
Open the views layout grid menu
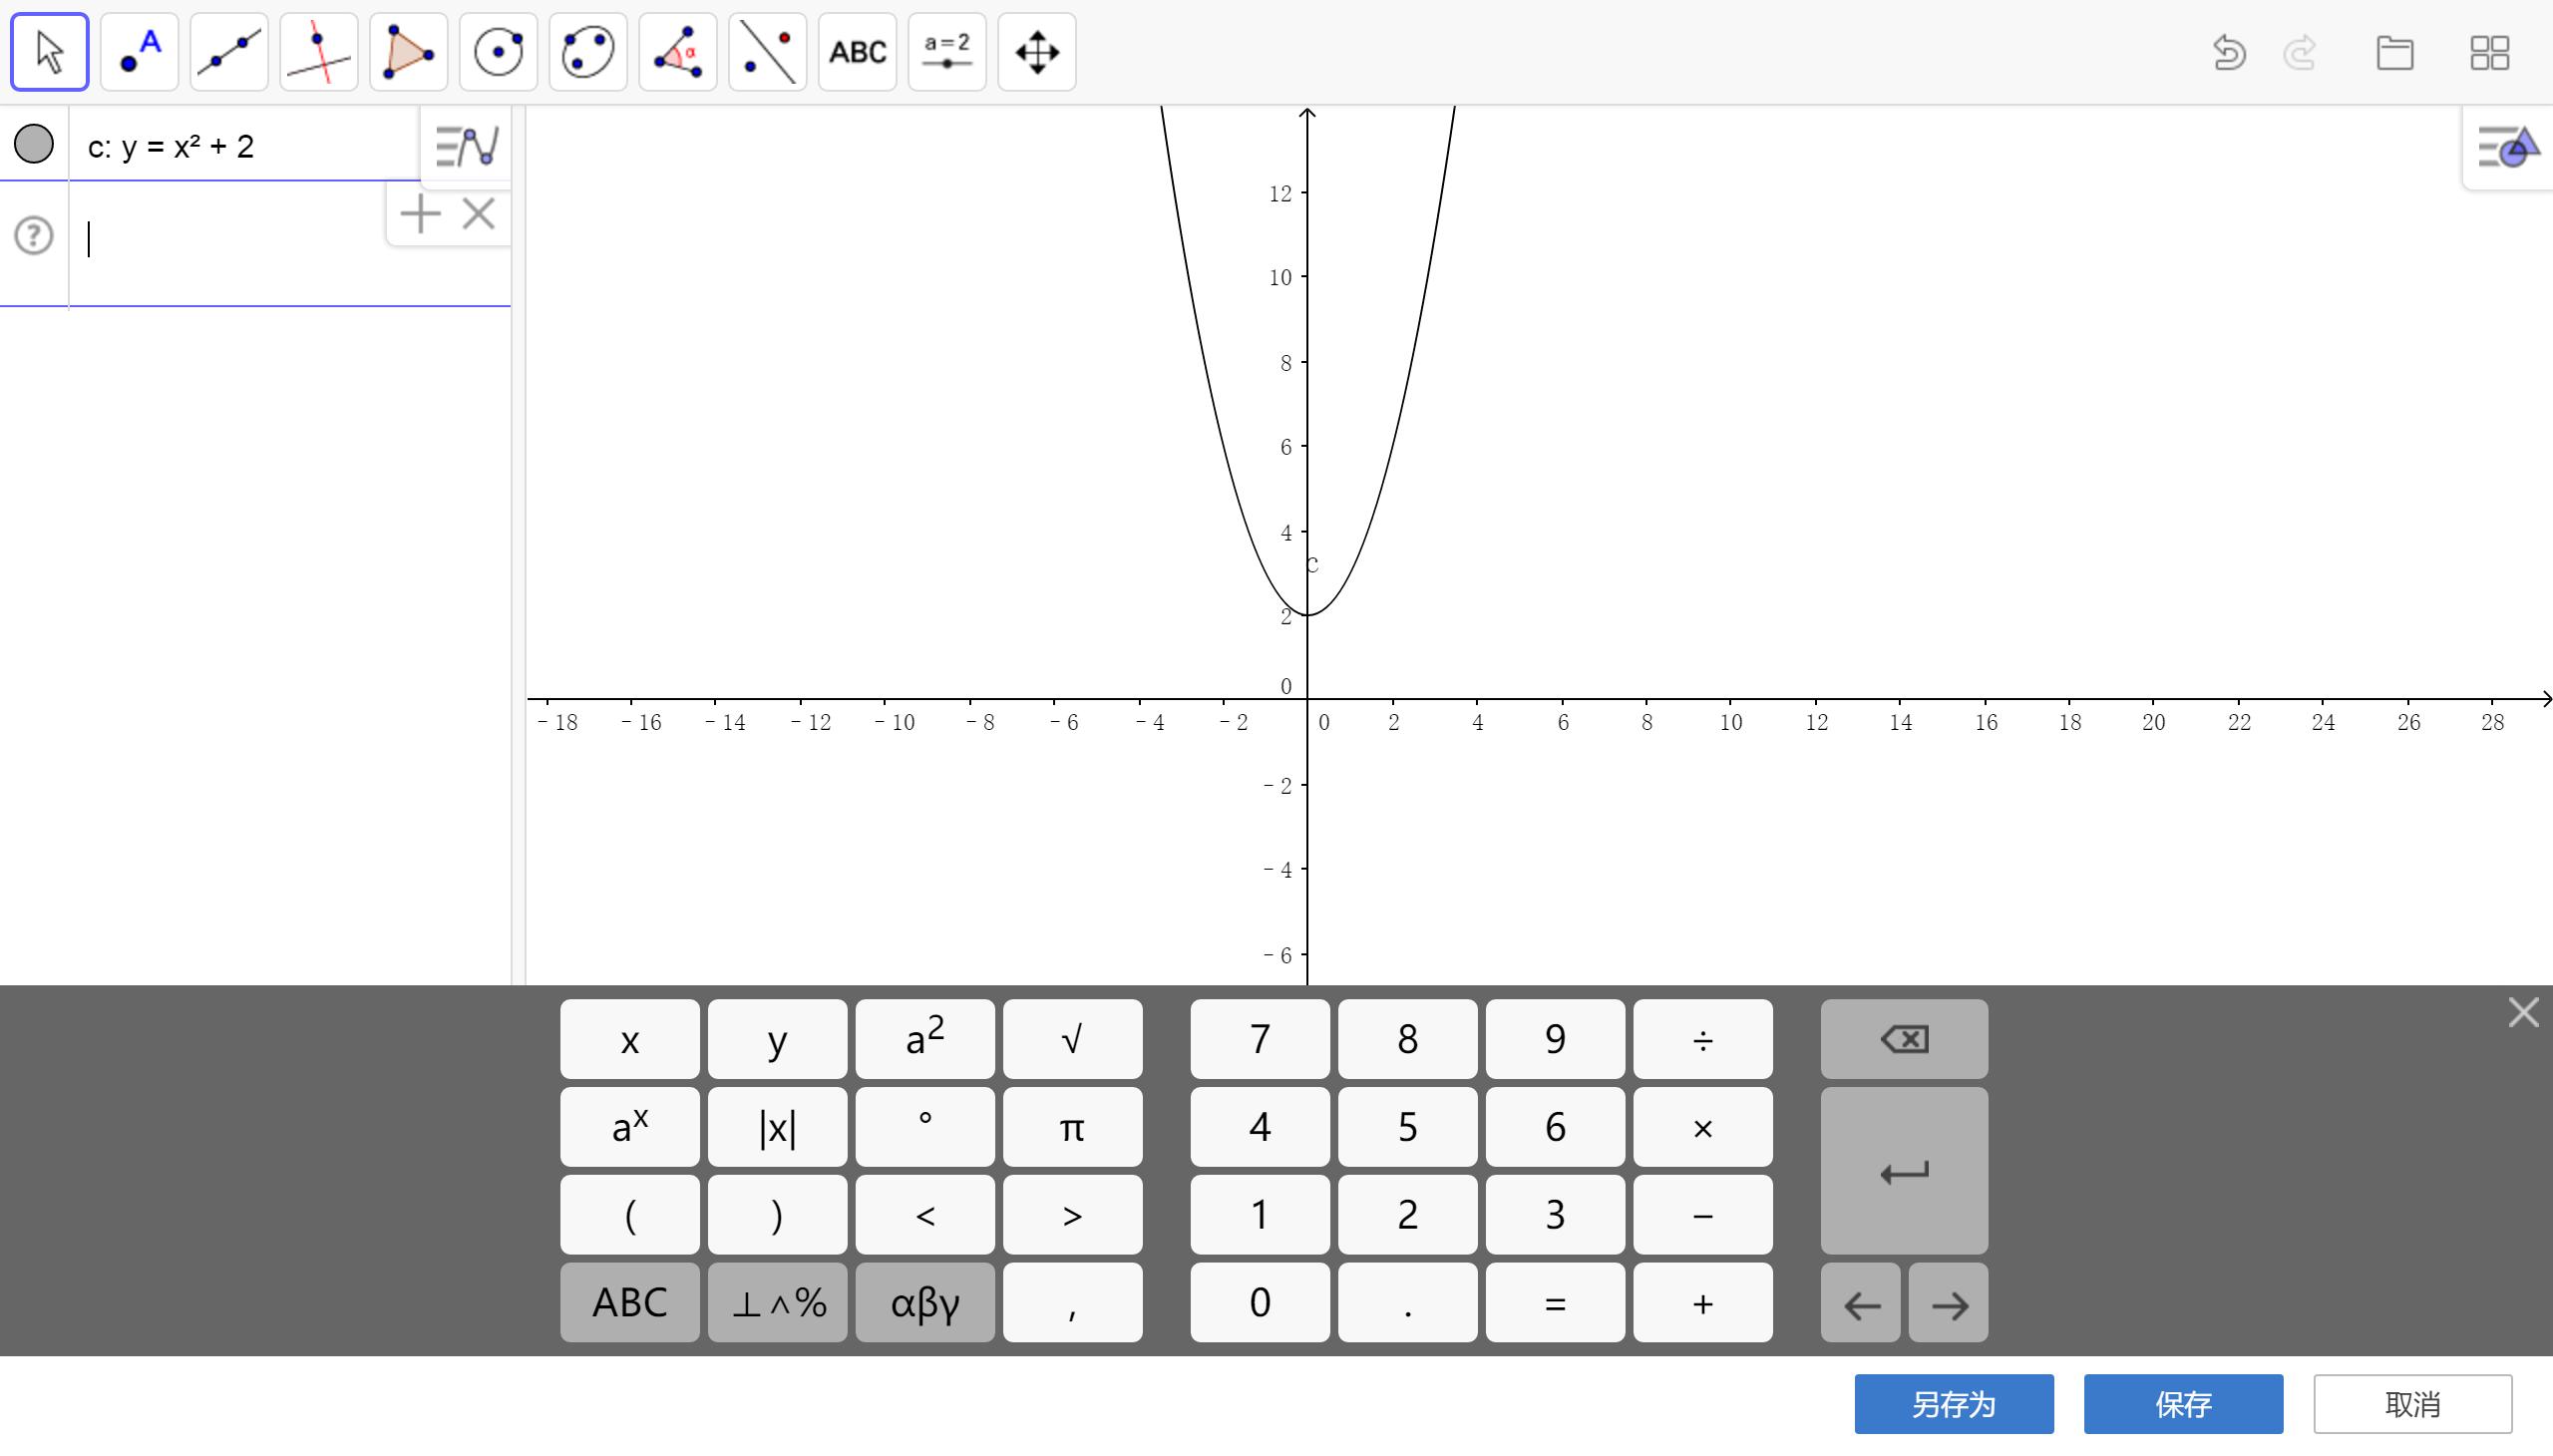pyautogui.click(x=2489, y=53)
